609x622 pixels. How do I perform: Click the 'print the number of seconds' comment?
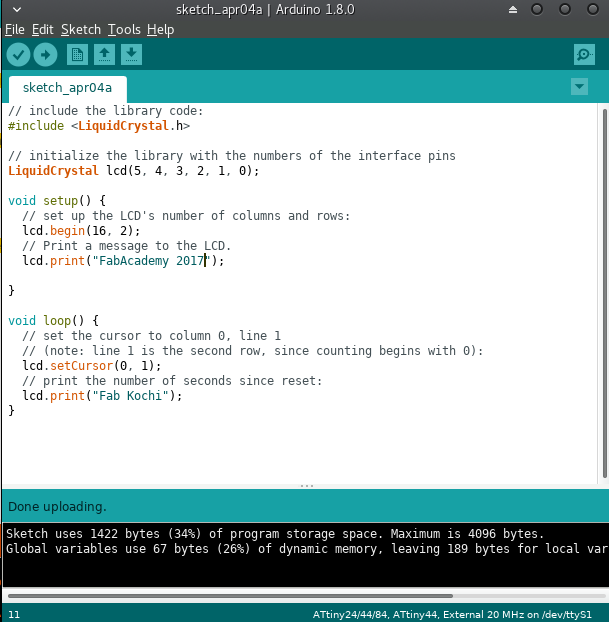pyautogui.click(x=172, y=381)
